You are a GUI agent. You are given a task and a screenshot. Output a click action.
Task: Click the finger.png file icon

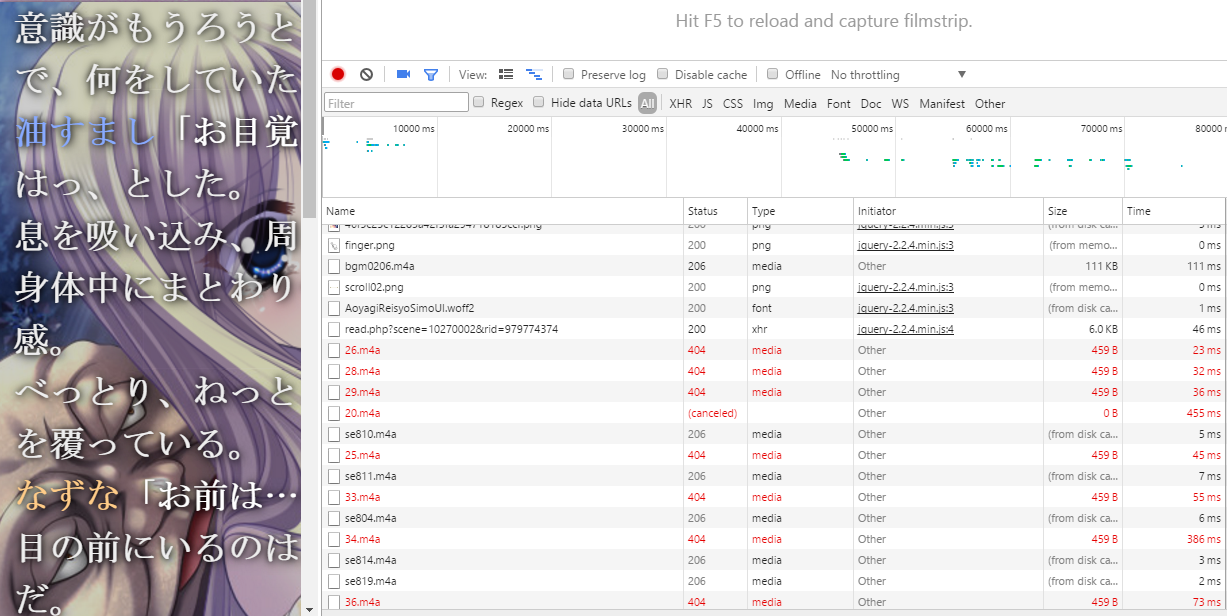click(334, 245)
